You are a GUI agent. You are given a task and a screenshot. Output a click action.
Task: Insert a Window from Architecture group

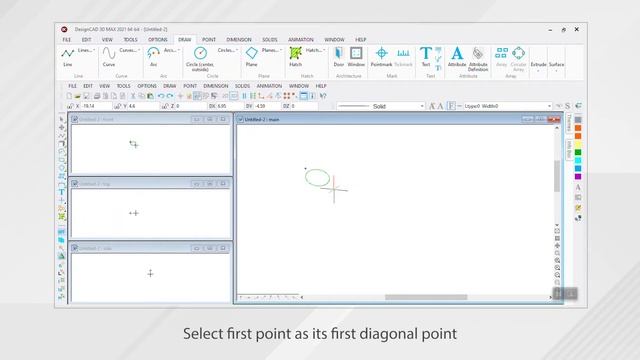coord(356,56)
